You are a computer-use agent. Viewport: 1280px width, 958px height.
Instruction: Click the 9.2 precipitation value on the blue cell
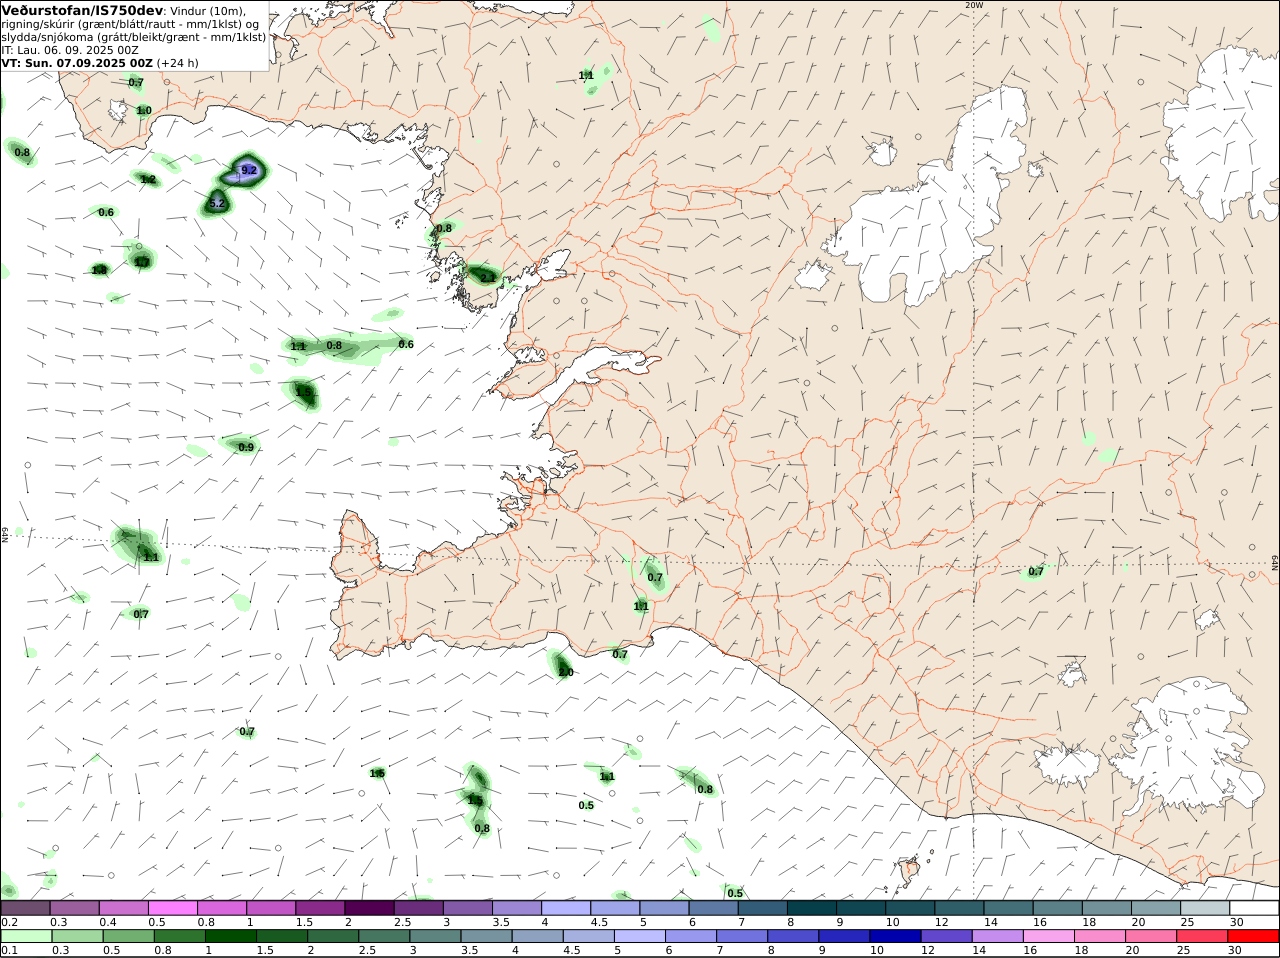[250, 171]
